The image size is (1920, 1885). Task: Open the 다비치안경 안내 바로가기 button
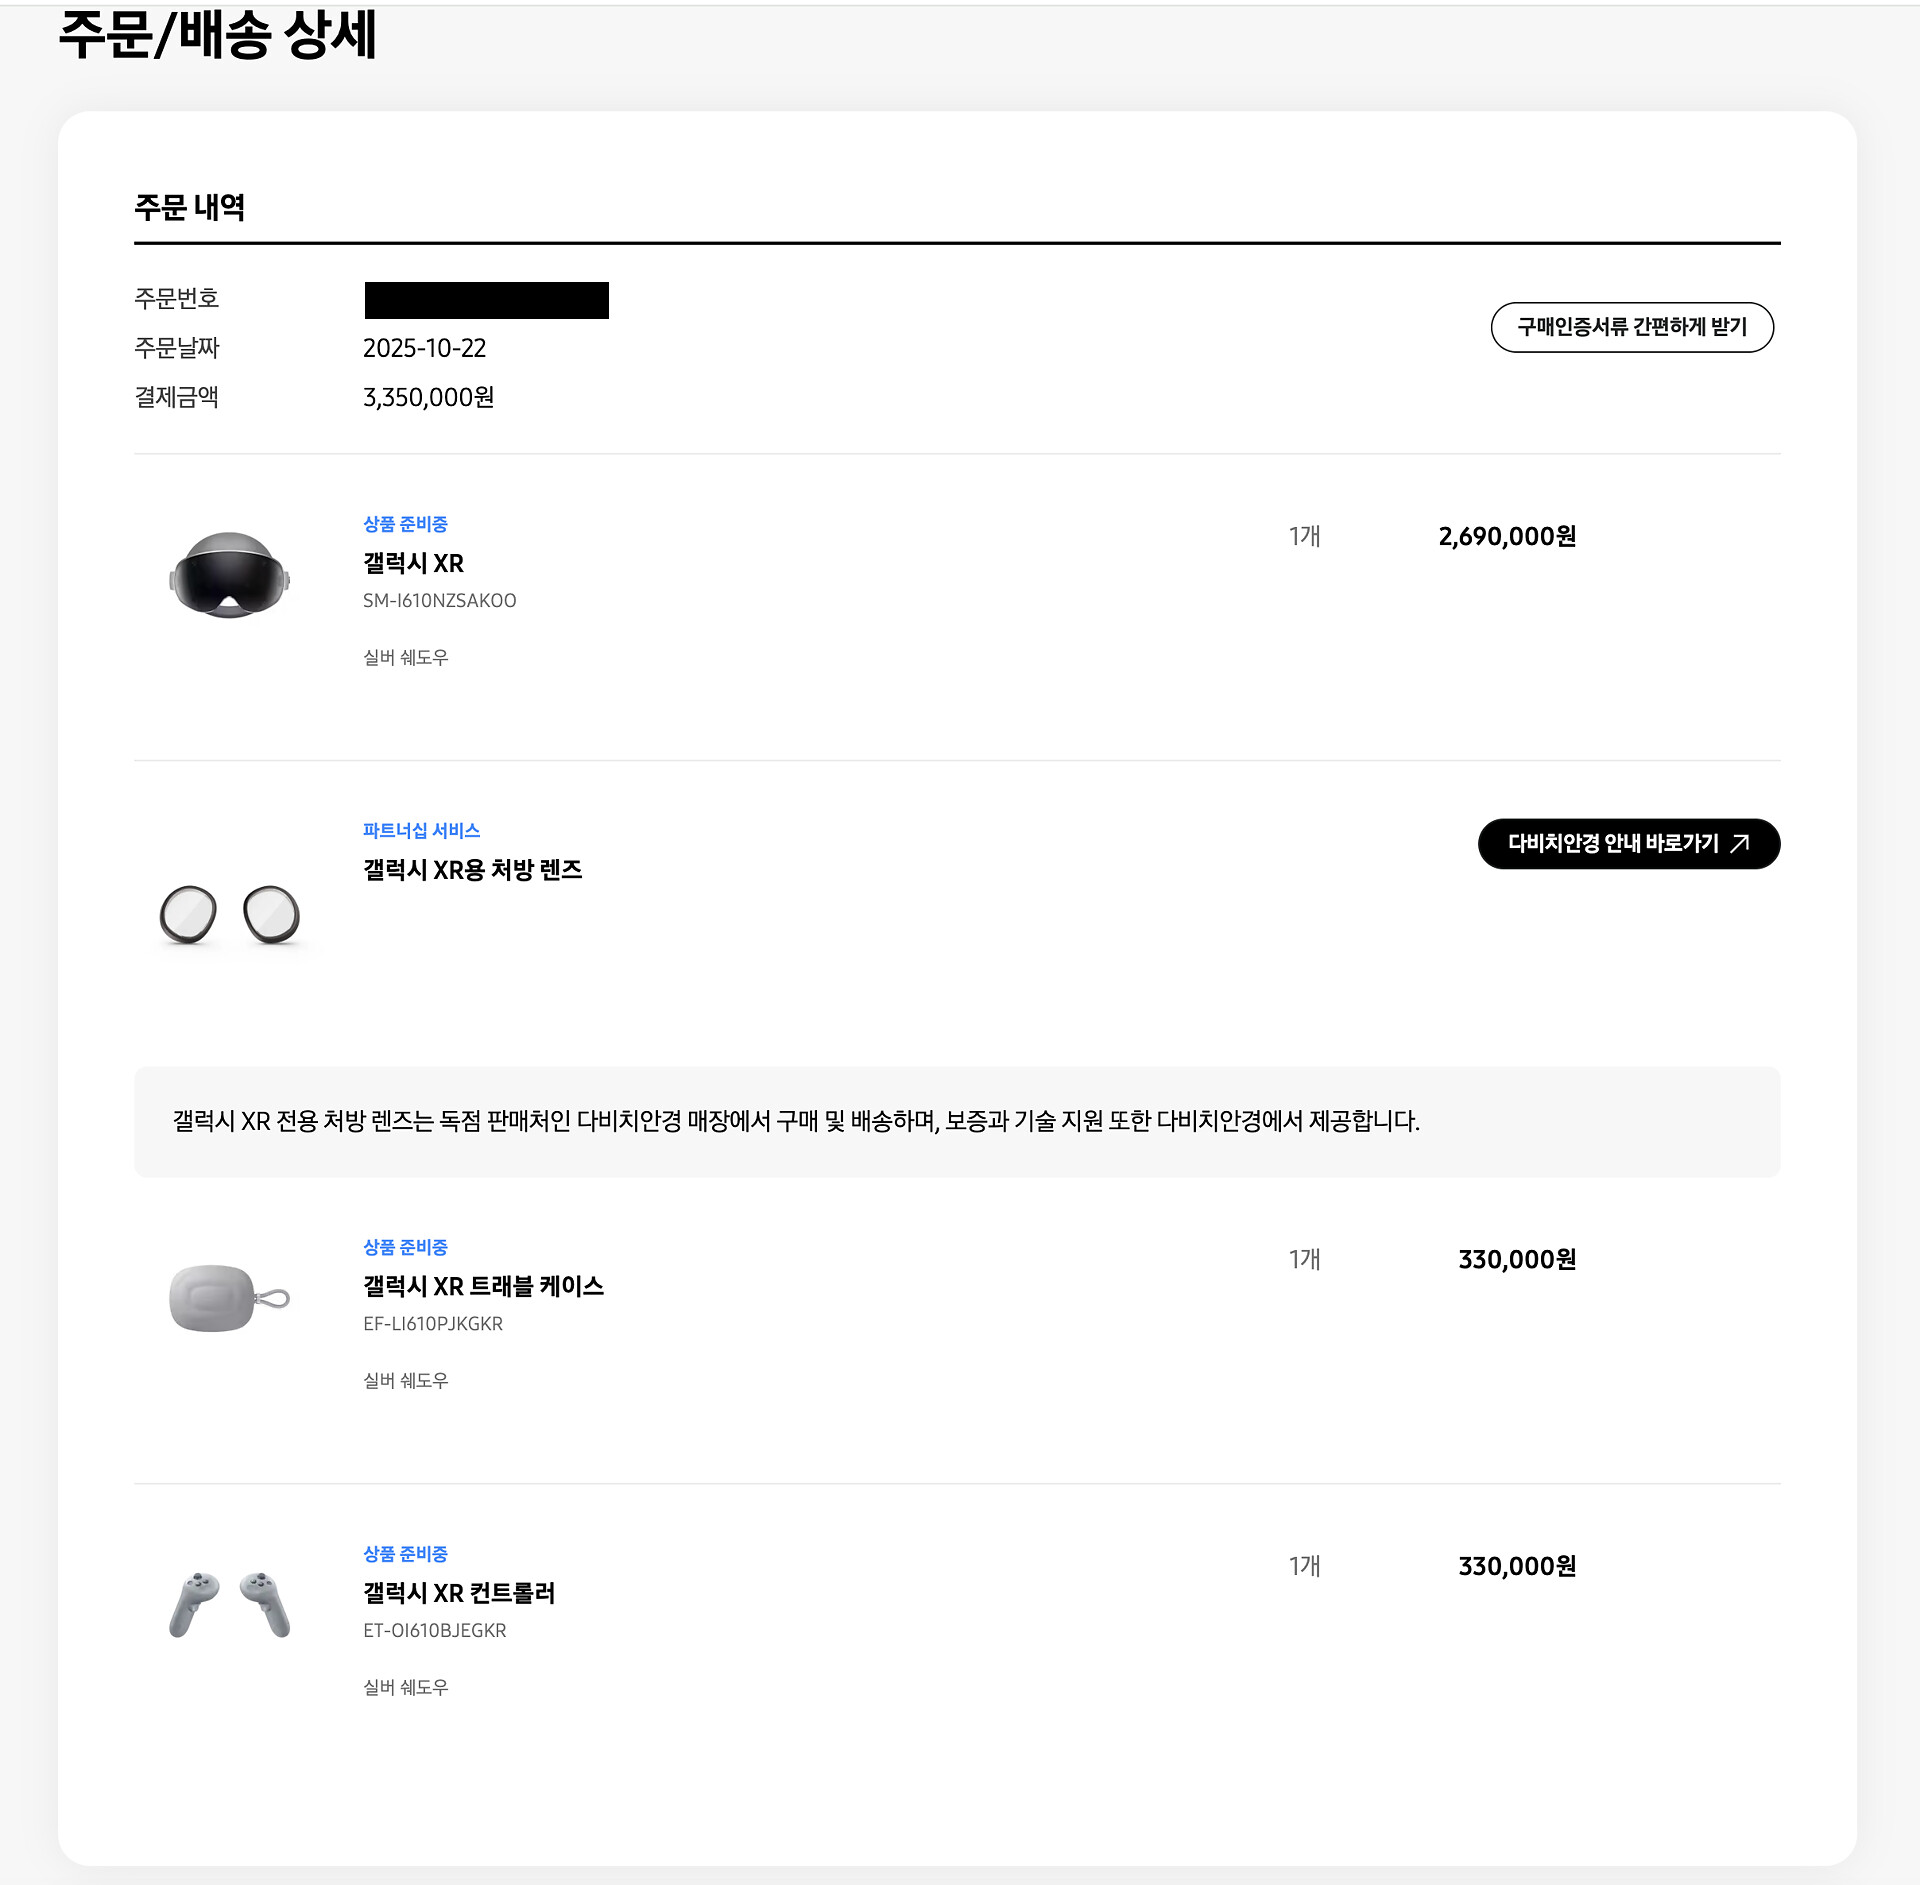click(1613, 844)
